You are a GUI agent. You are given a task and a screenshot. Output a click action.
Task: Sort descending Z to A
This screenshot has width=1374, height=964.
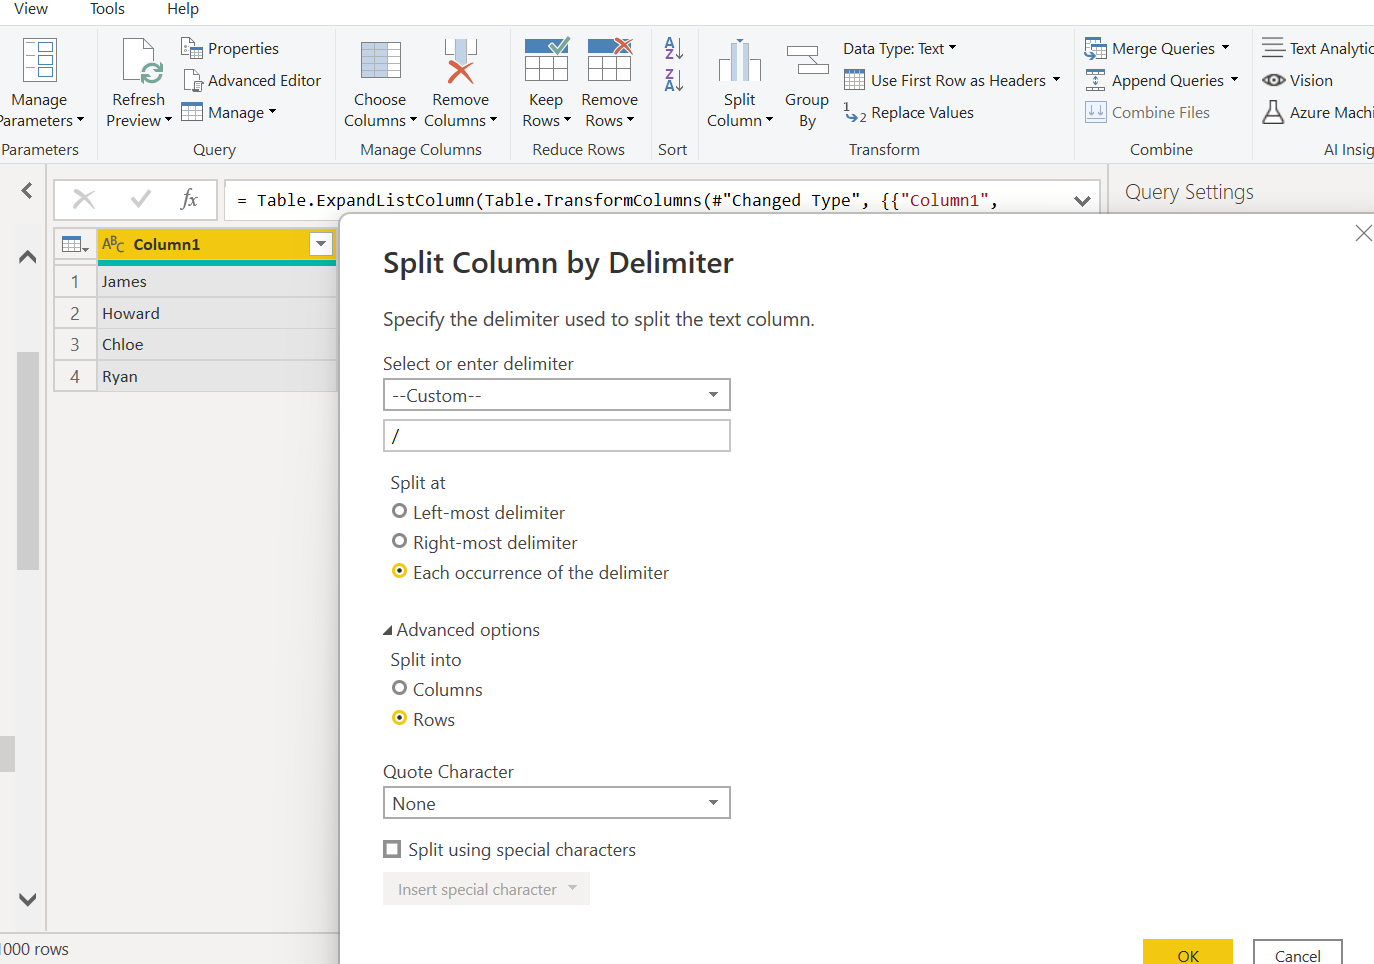673,80
